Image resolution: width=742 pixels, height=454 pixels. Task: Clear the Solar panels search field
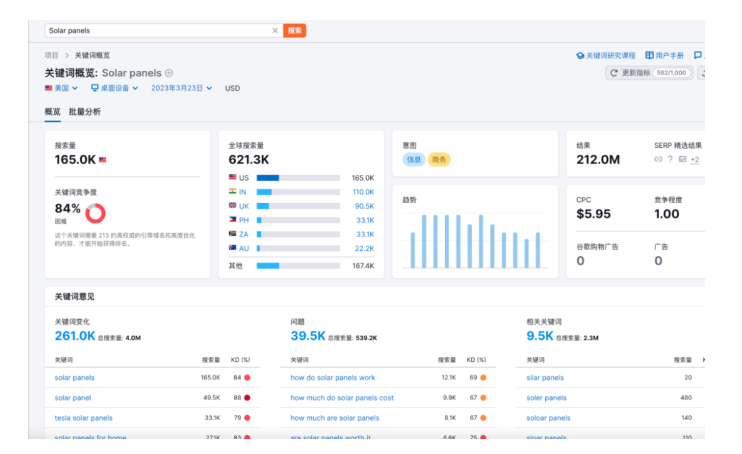coord(275,31)
